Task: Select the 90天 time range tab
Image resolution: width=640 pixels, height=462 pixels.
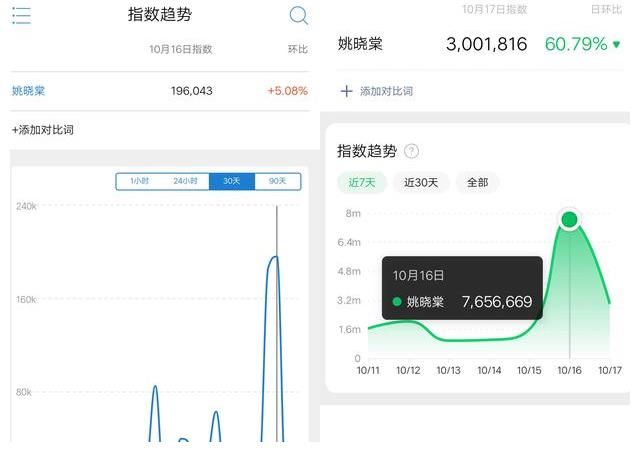Action: point(278,181)
